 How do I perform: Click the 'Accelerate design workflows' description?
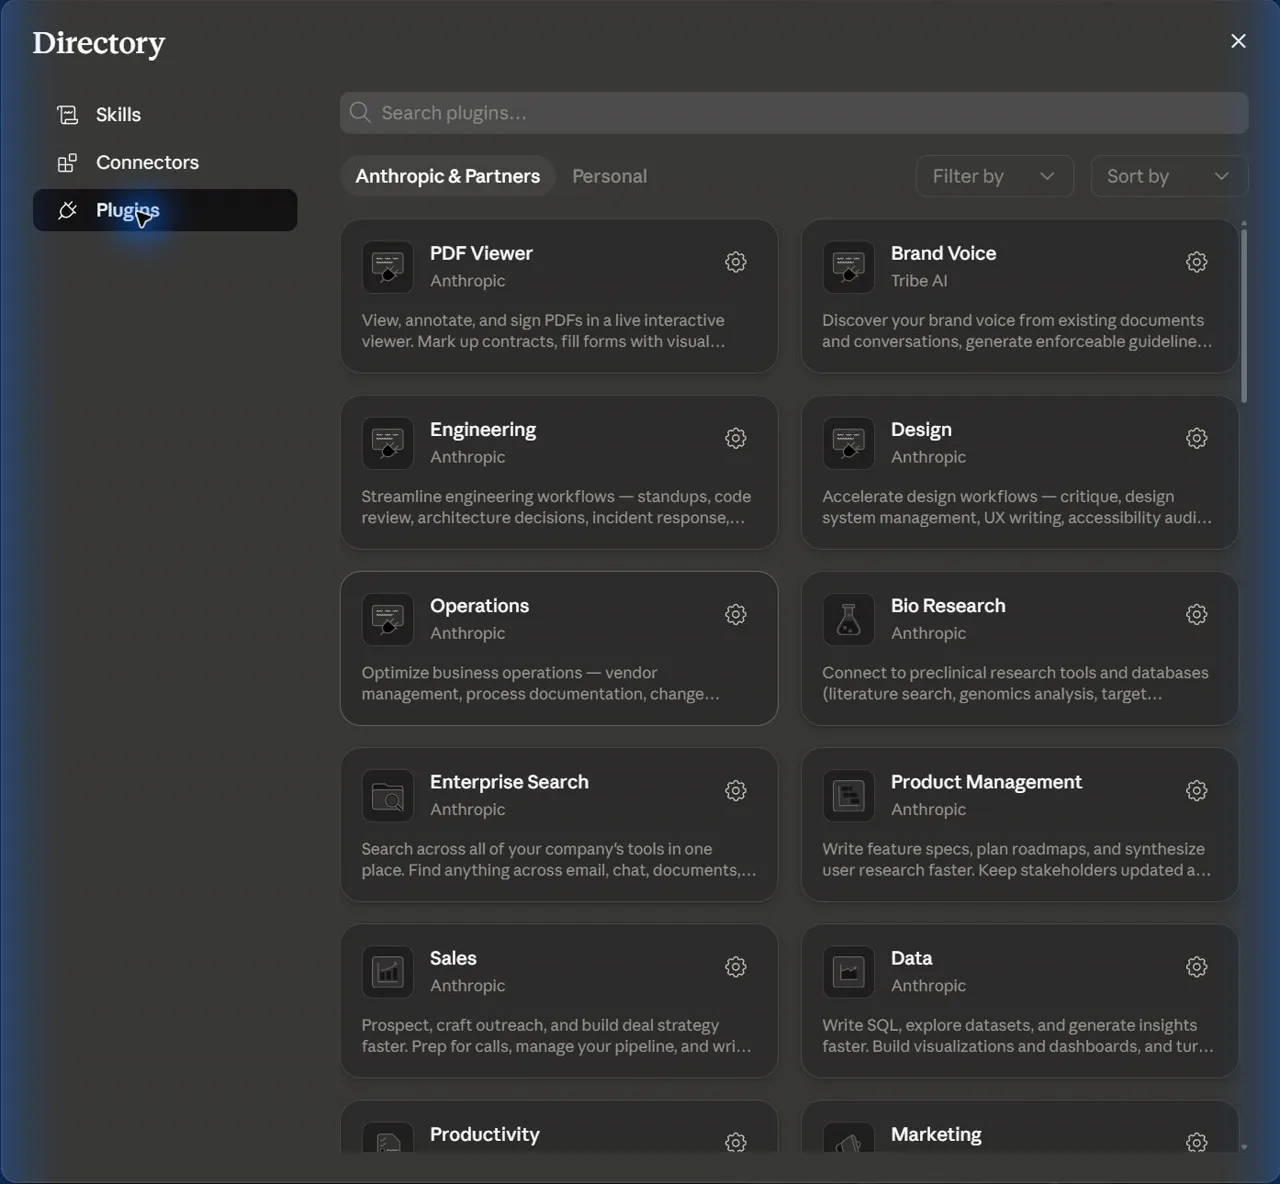1017,507
